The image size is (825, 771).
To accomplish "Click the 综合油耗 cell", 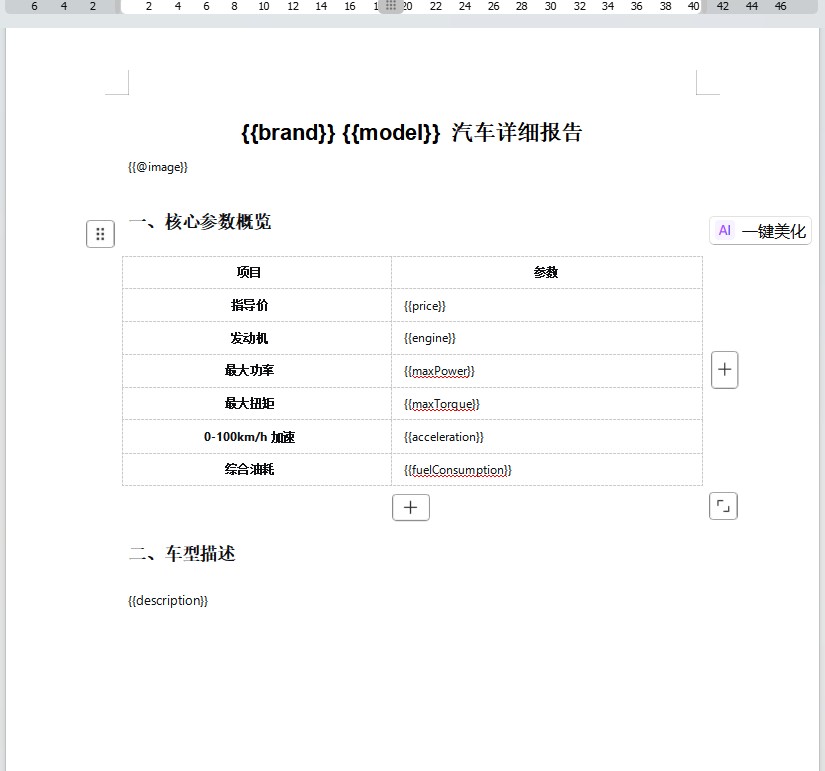I will (x=257, y=469).
